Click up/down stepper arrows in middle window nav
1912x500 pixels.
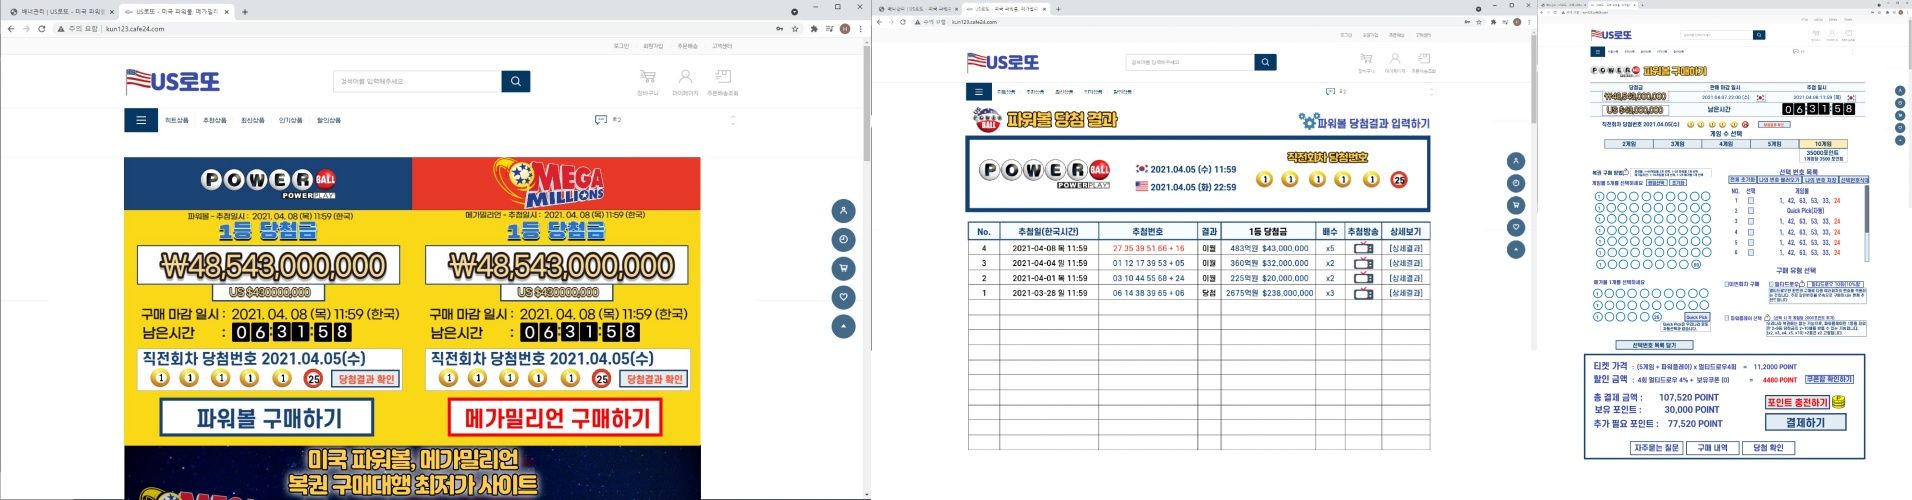pos(1431,92)
